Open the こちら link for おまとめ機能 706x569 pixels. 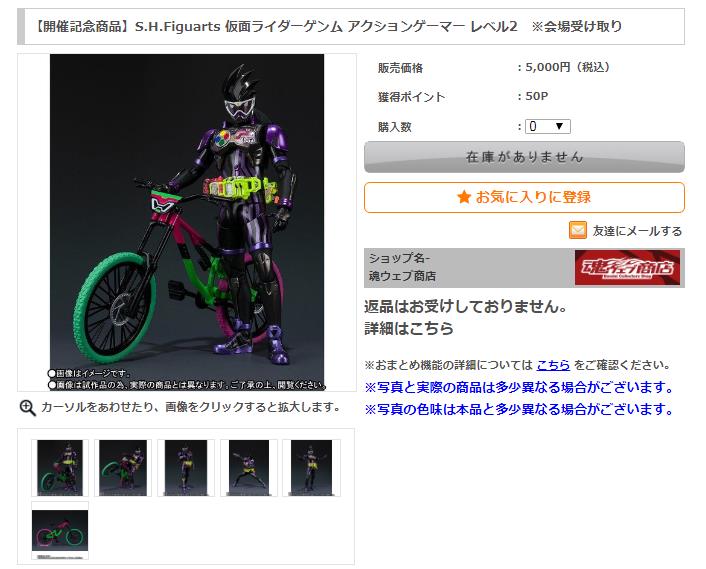pyautogui.click(x=553, y=365)
